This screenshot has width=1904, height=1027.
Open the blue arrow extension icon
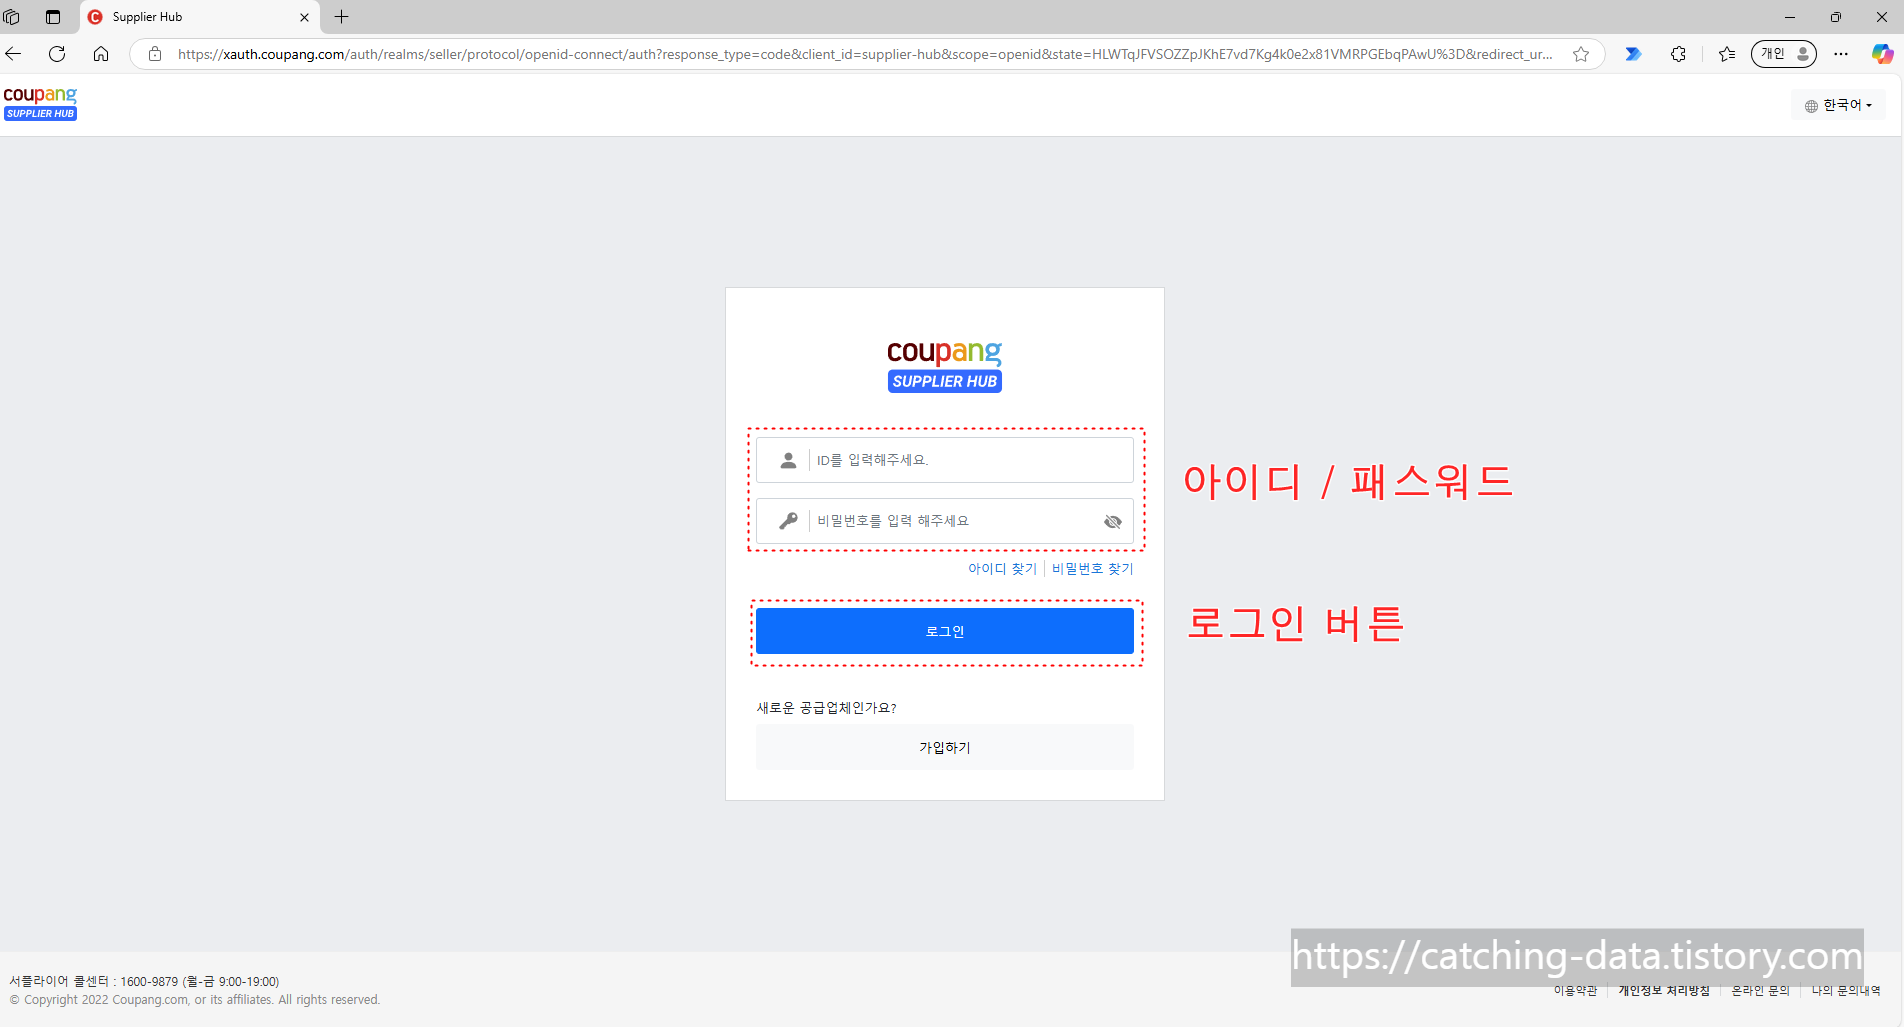1633,54
